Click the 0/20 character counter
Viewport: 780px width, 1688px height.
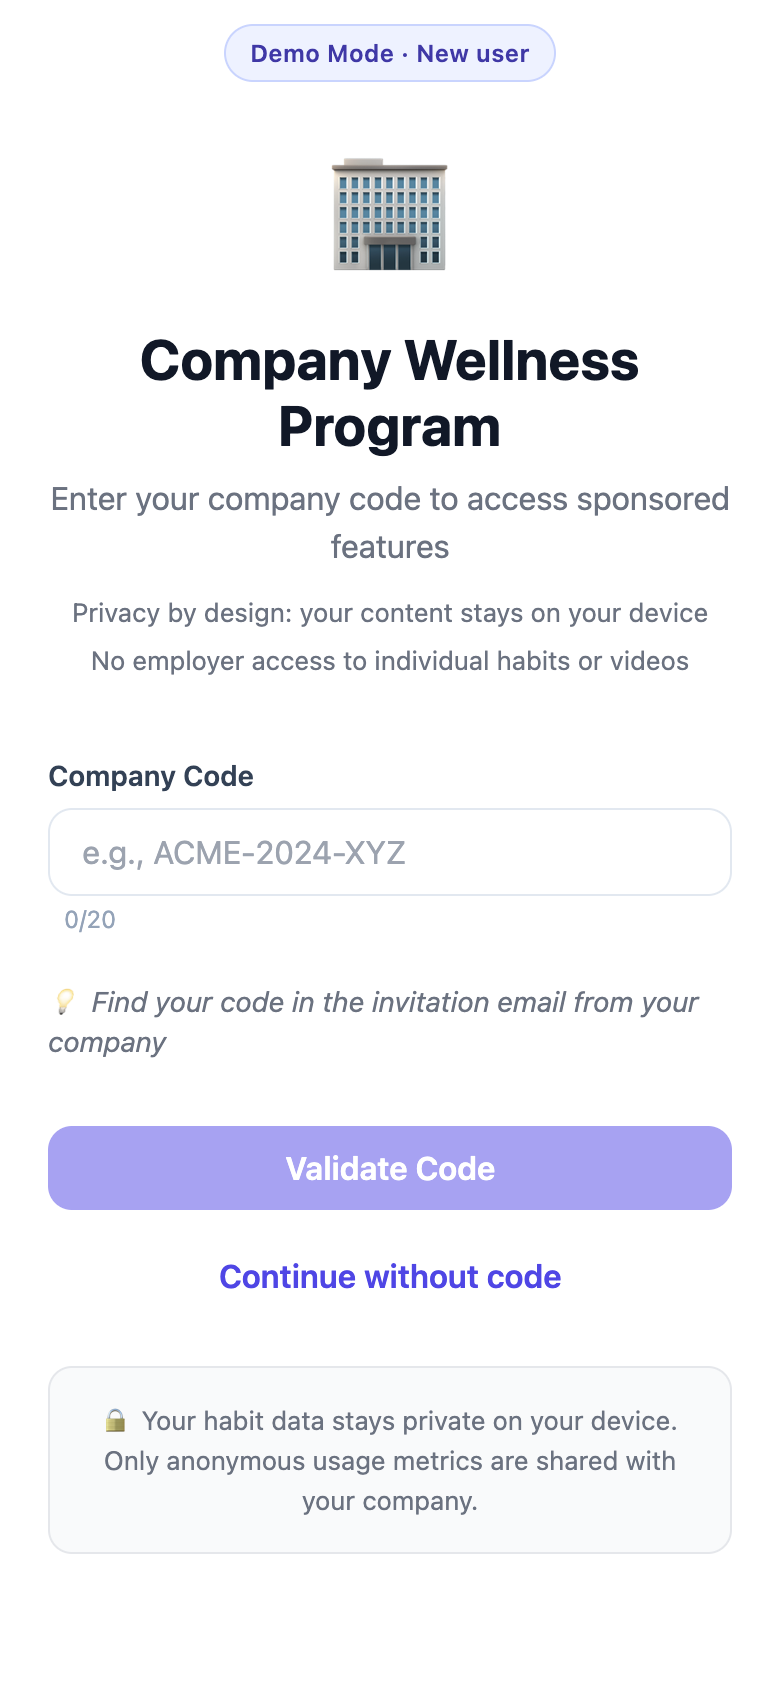[x=89, y=919]
